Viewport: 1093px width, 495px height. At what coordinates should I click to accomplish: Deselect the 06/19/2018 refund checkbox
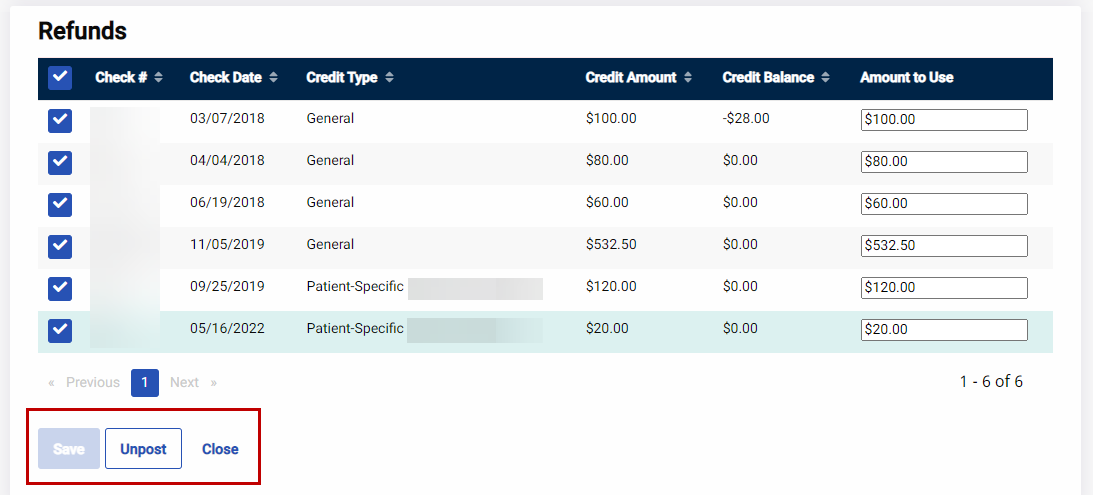tap(60, 204)
